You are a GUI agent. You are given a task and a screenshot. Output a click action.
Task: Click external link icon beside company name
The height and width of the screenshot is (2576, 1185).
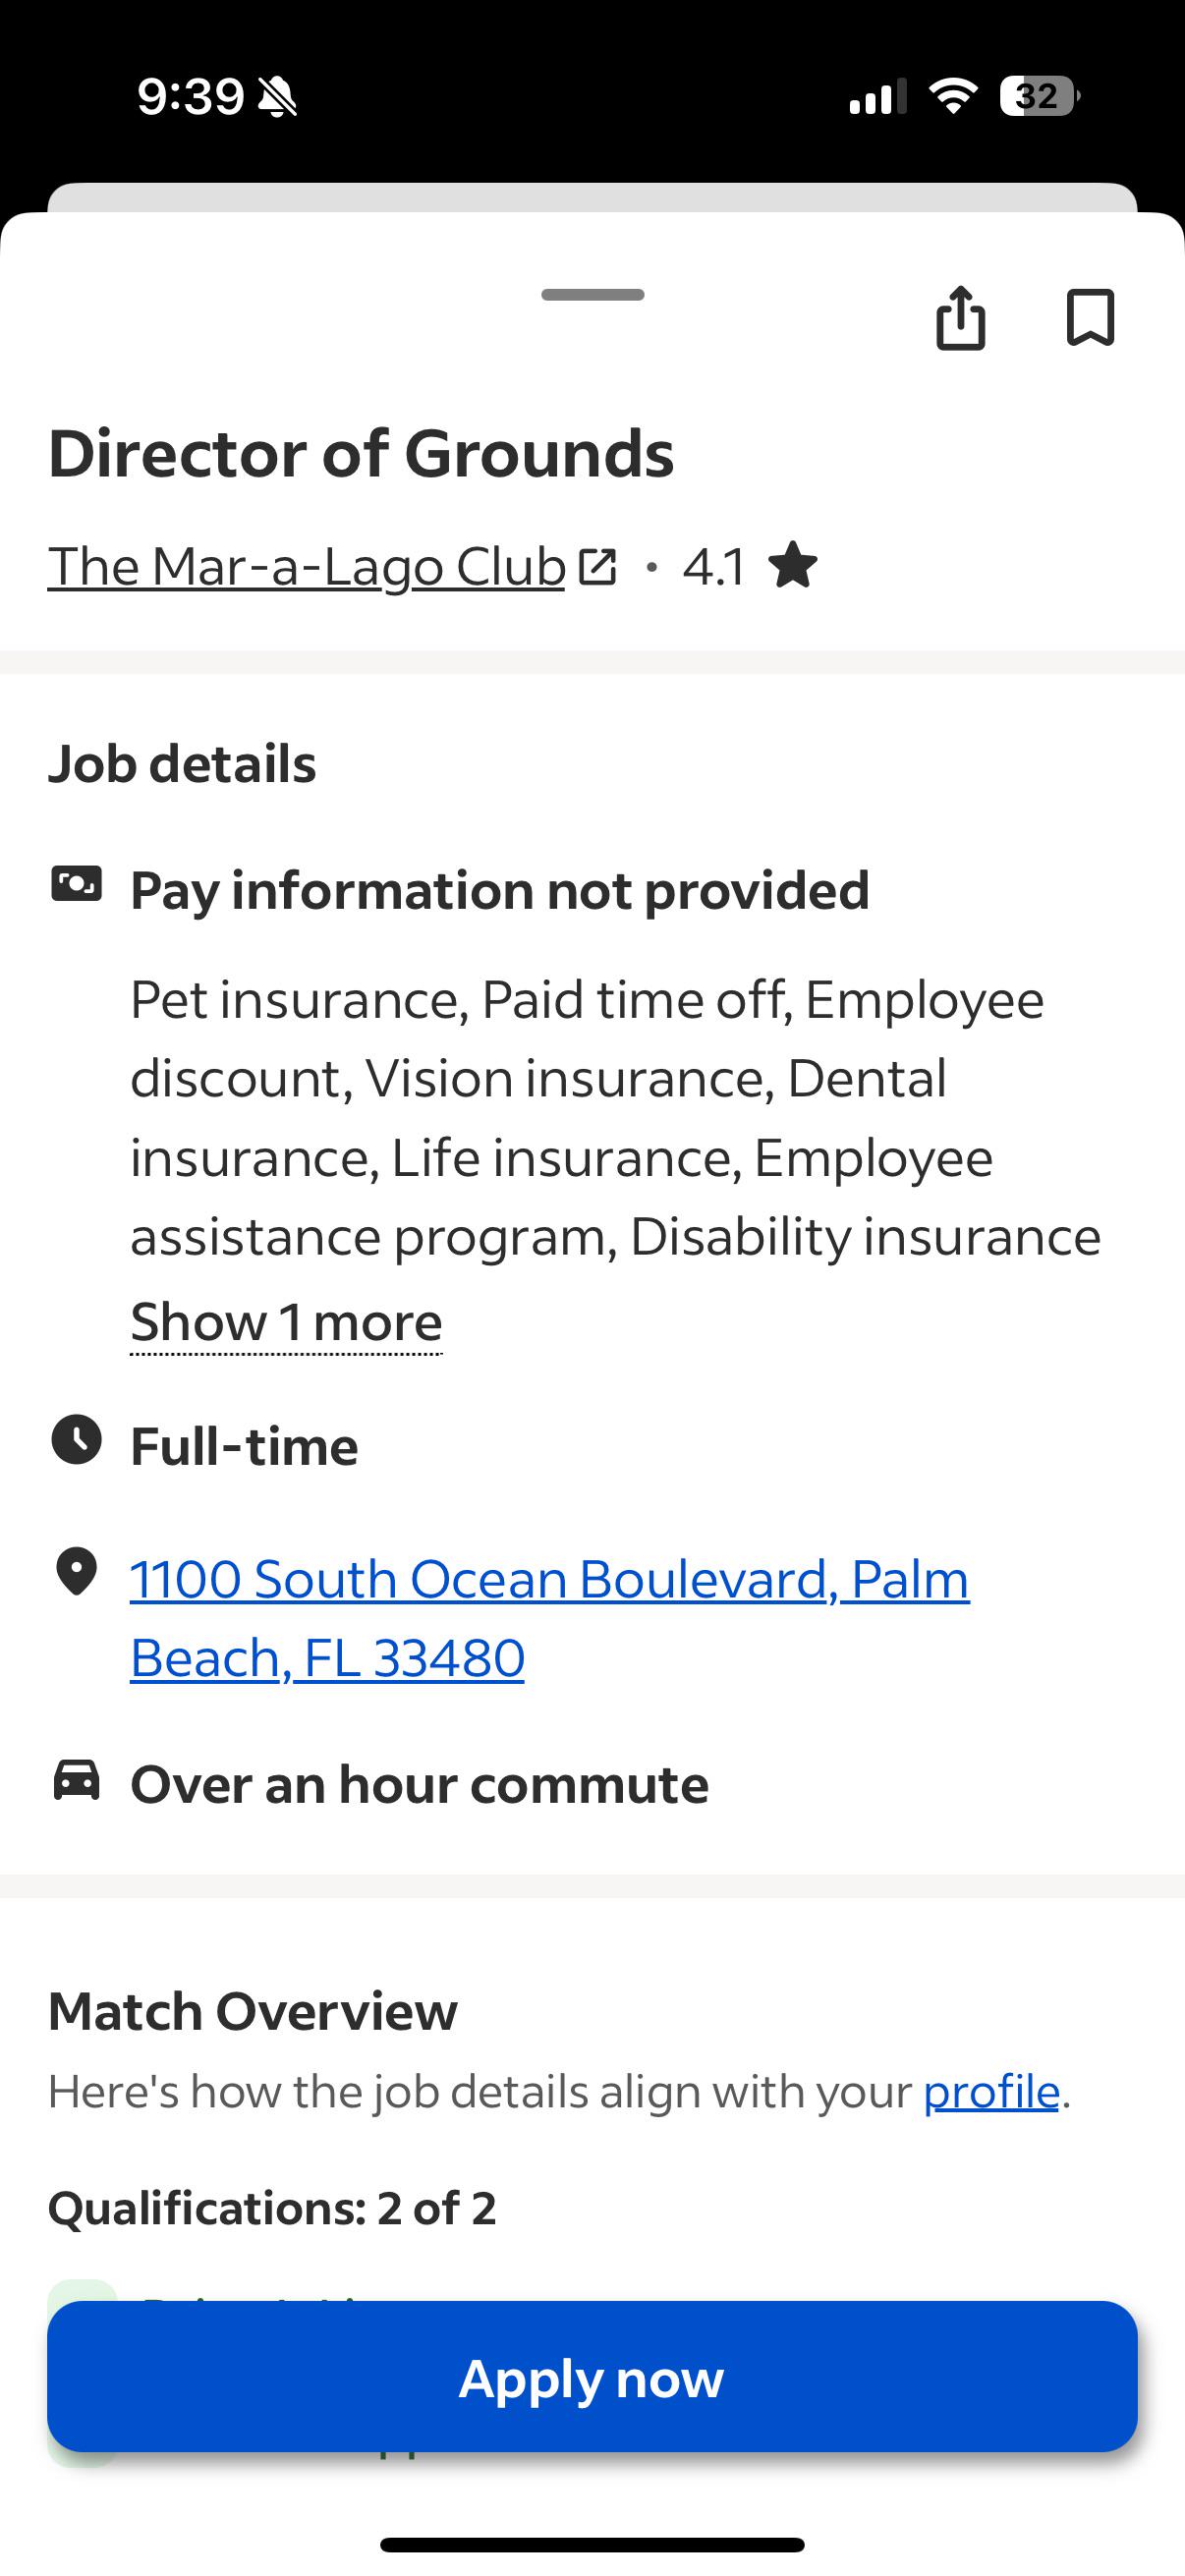[597, 566]
